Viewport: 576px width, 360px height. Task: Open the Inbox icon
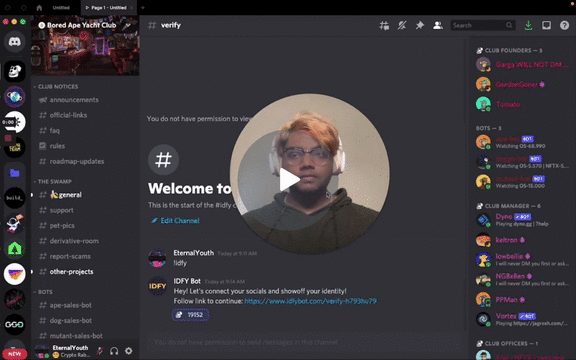coord(546,25)
